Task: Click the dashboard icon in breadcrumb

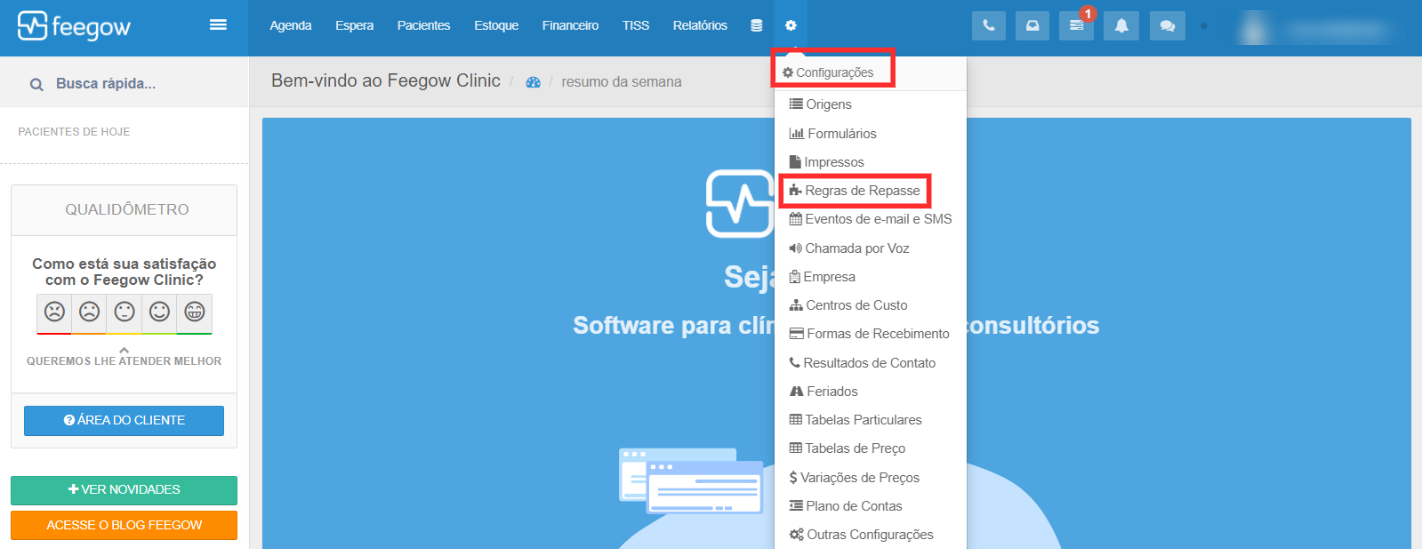Action: [533, 82]
